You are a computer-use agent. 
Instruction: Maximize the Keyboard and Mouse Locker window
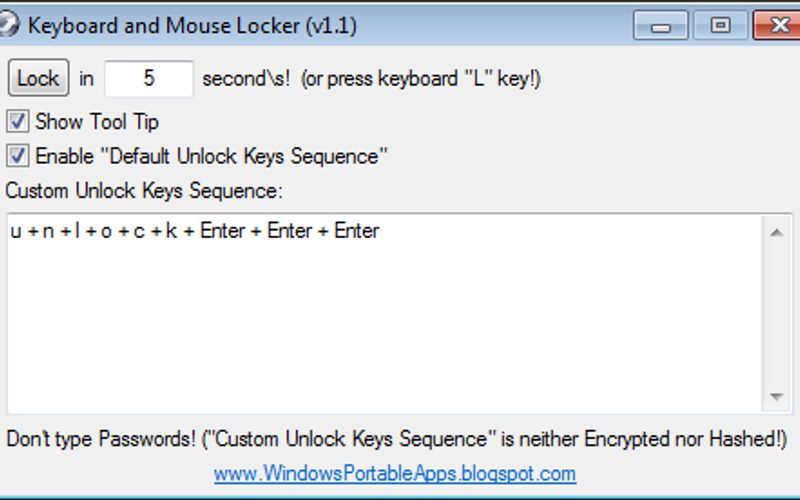720,26
